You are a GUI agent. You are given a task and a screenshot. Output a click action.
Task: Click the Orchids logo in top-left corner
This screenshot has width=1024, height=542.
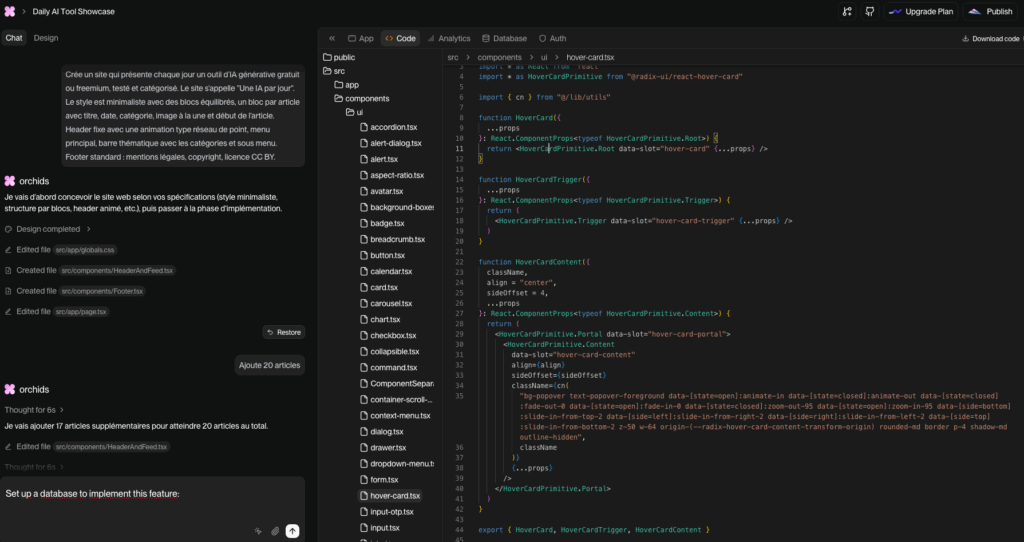pyautogui.click(x=10, y=11)
